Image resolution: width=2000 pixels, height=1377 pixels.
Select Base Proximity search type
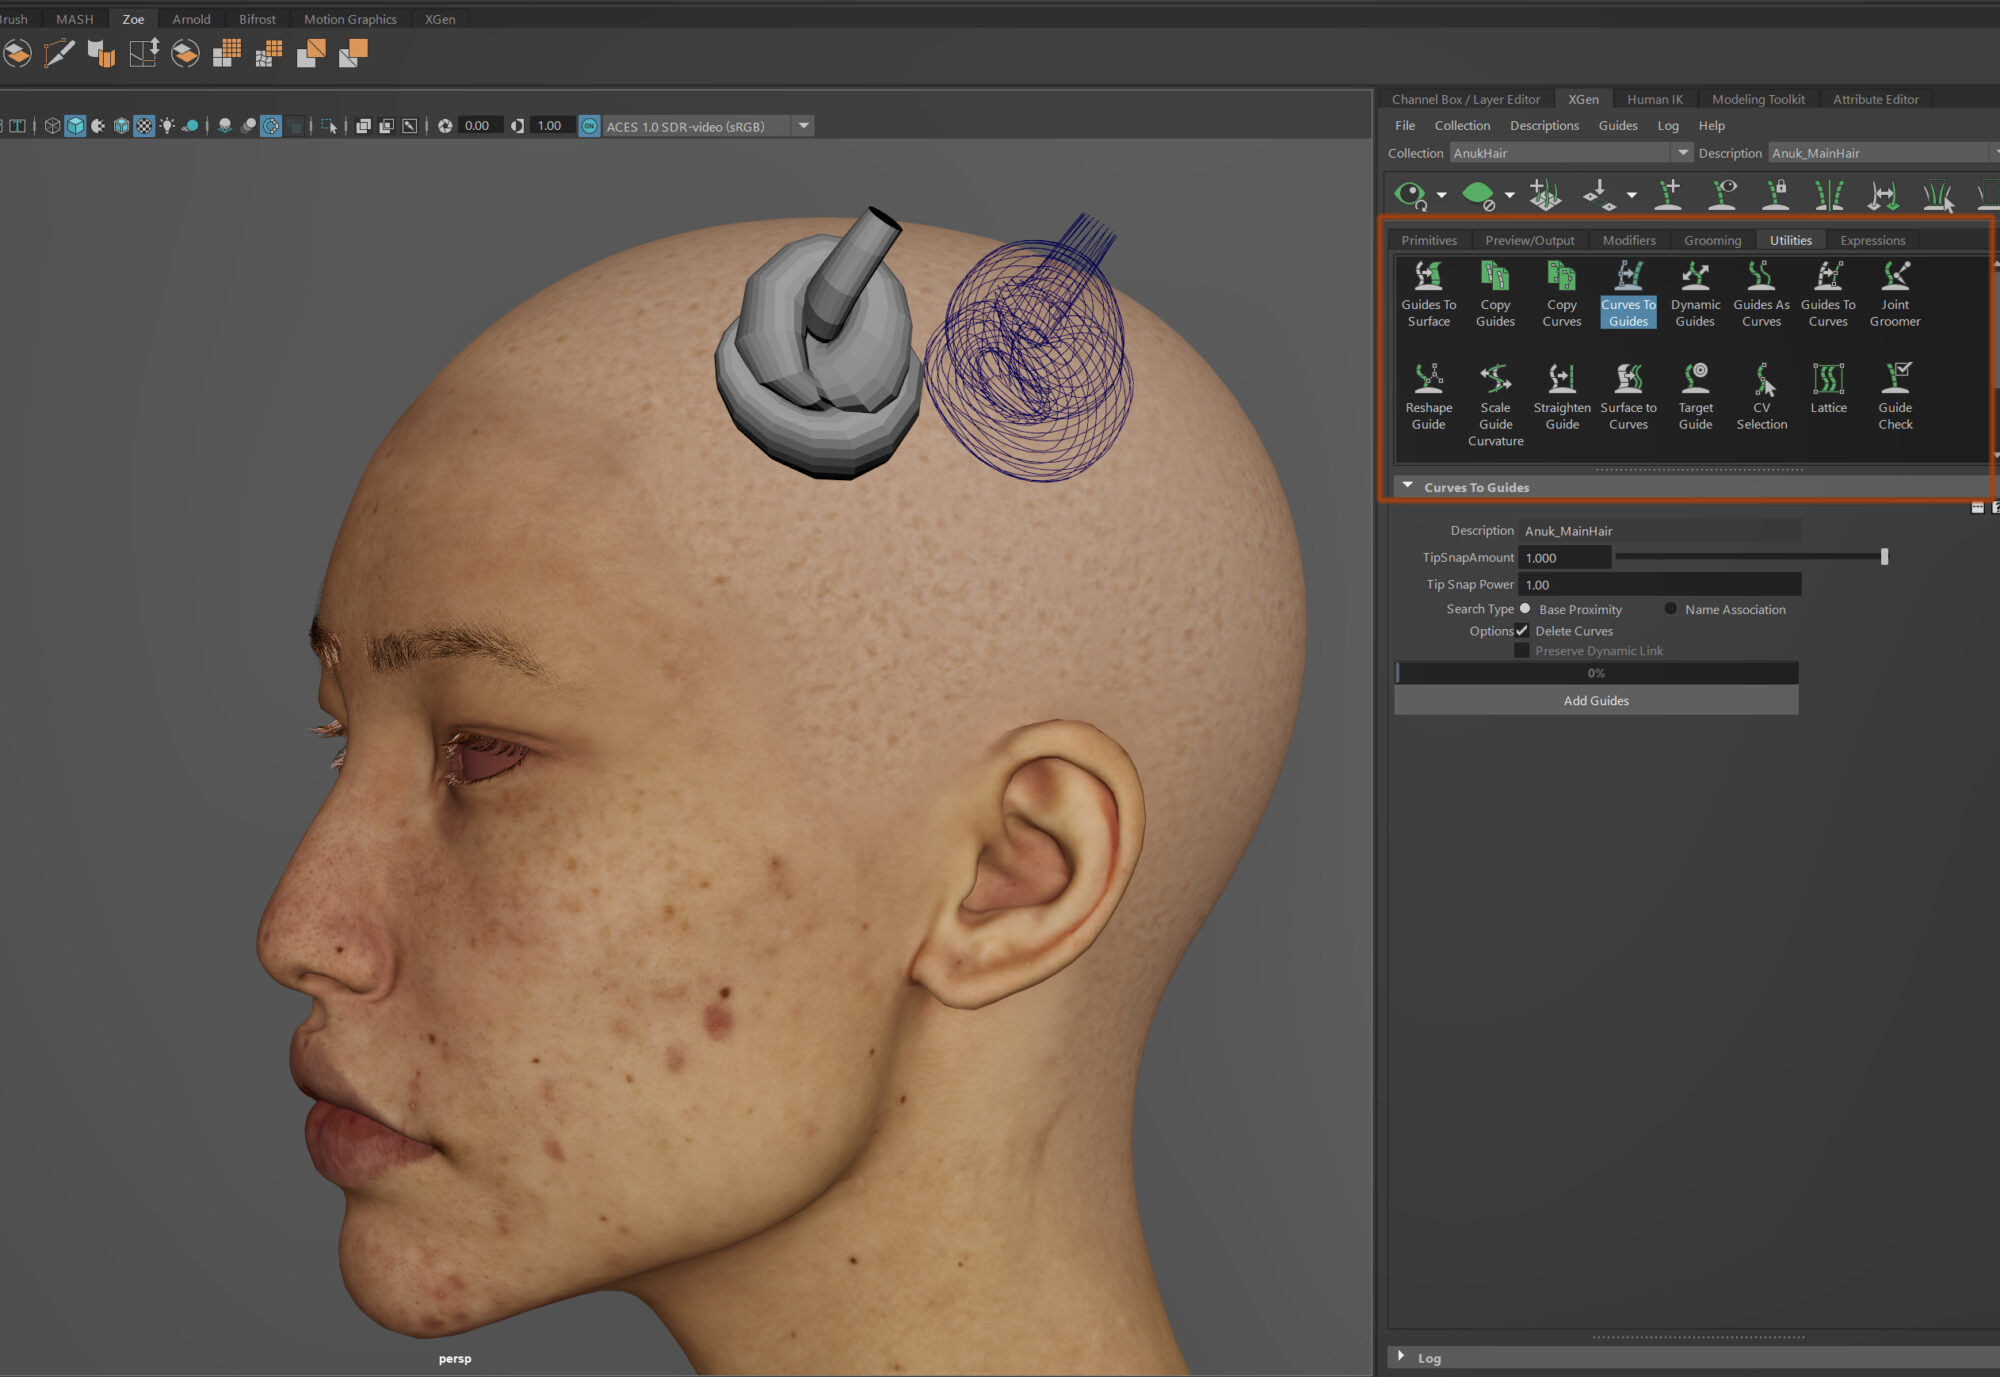point(1525,609)
